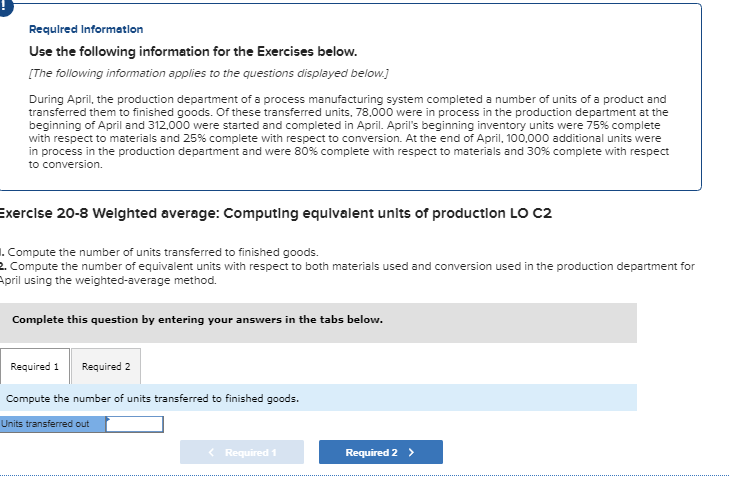Viewport: 729px width, 477px height.
Task: Click the Required information heading
Action: click(x=86, y=29)
